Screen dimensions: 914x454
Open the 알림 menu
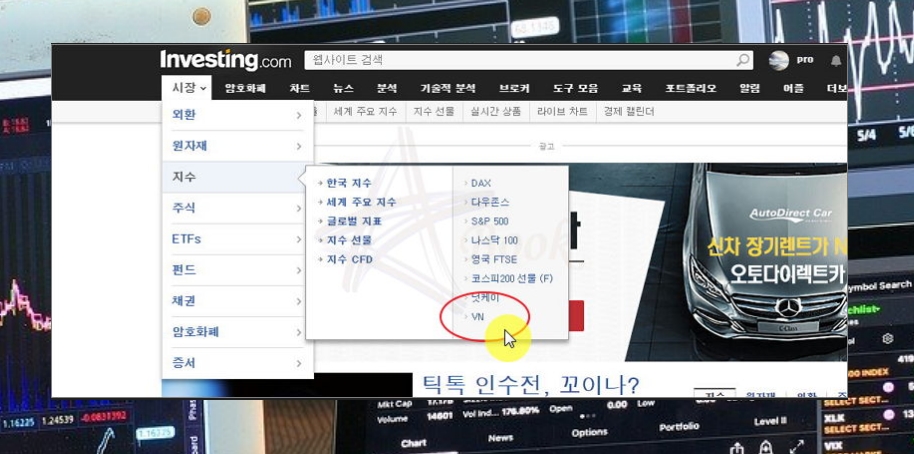[750, 89]
